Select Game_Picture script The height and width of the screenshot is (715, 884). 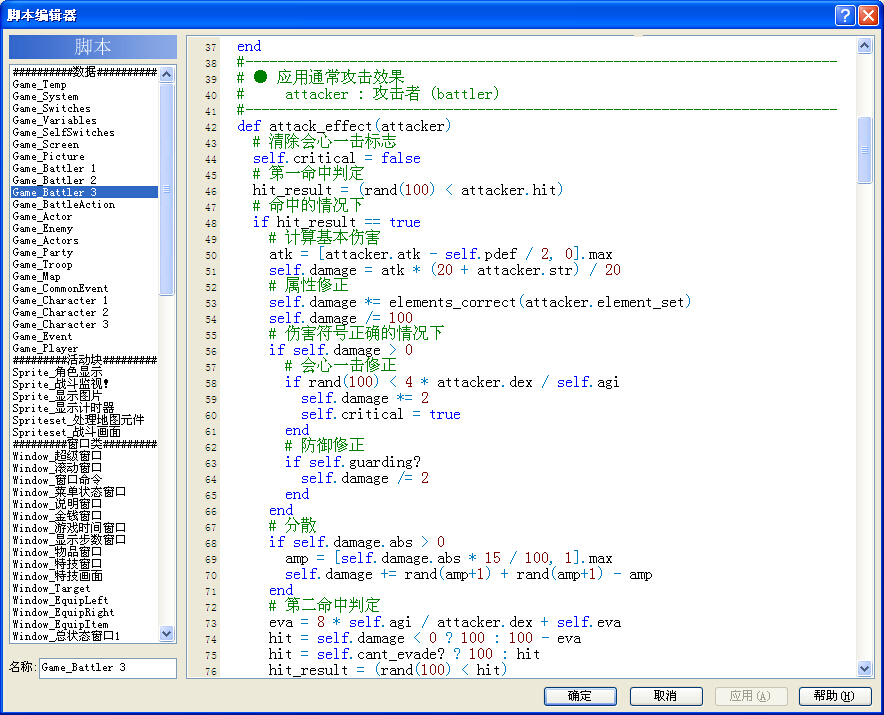[85, 157]
